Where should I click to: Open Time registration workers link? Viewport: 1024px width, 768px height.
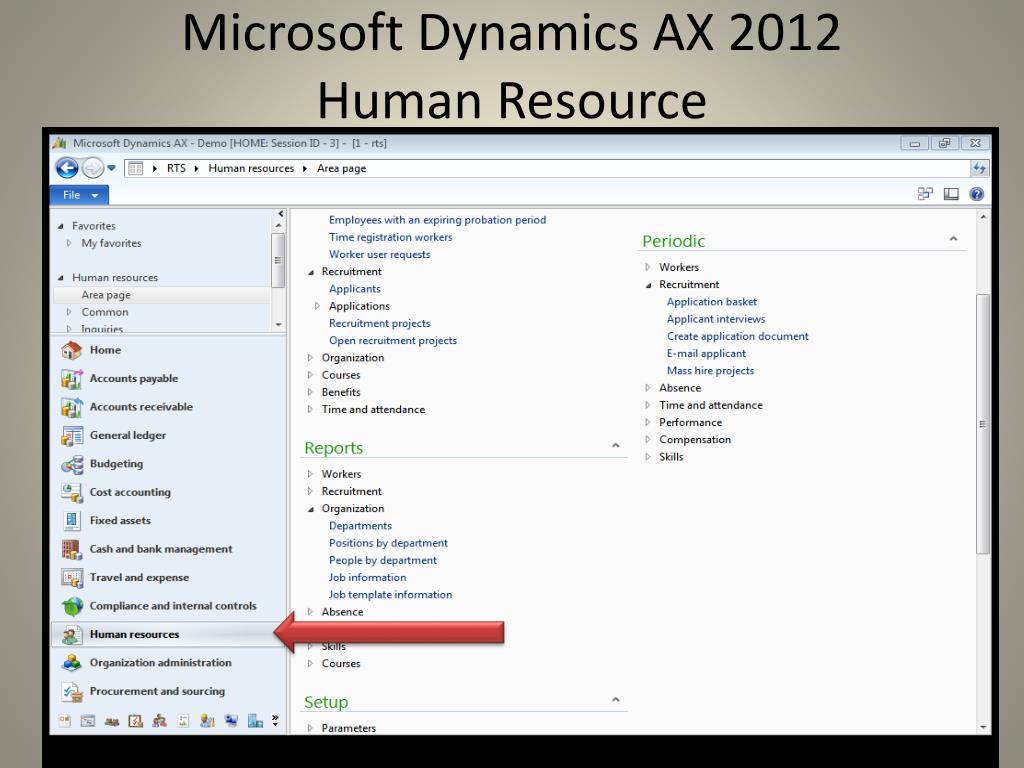[391, 237]
